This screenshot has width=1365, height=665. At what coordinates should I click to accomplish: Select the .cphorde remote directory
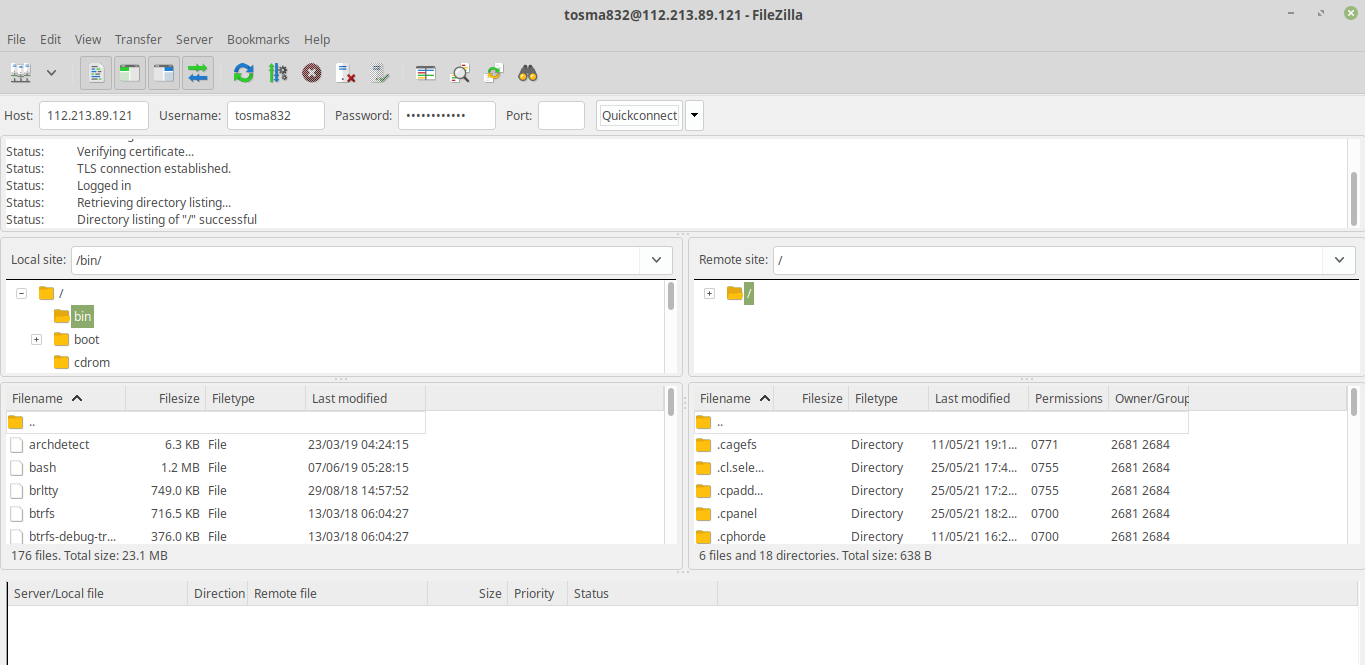coord(941,535)
